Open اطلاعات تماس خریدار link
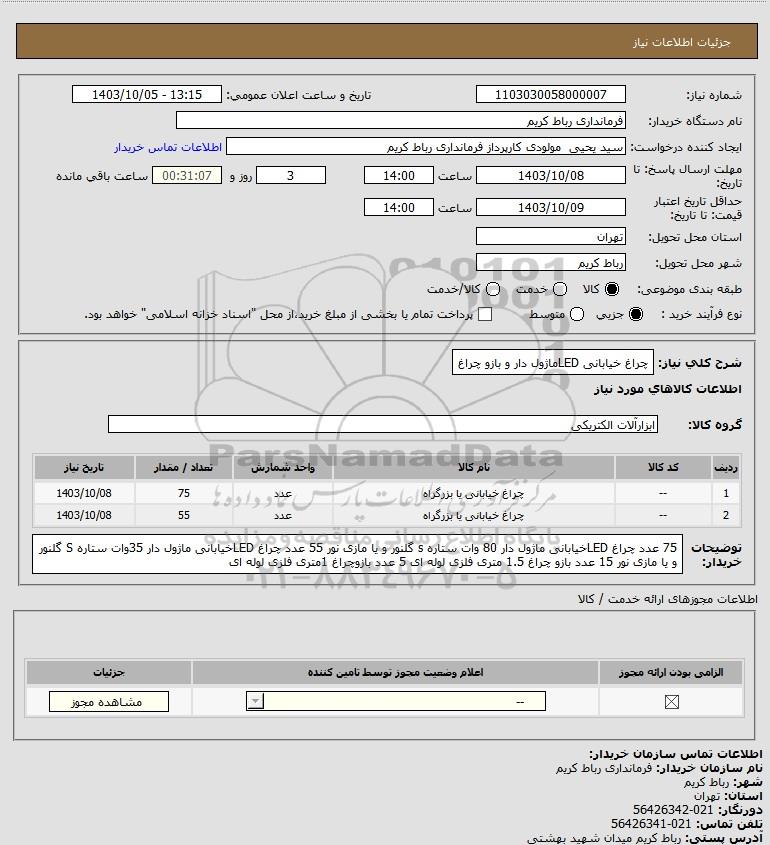 [168, 147]
